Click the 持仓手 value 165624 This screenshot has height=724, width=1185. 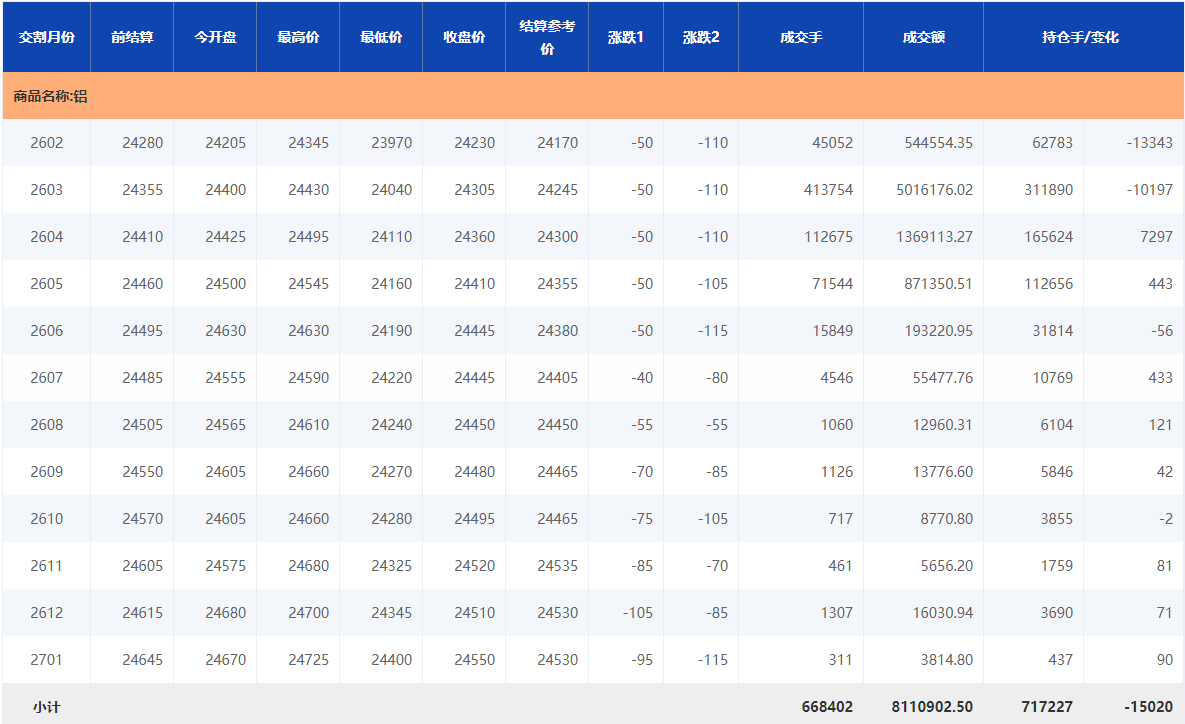(1048, 237)
